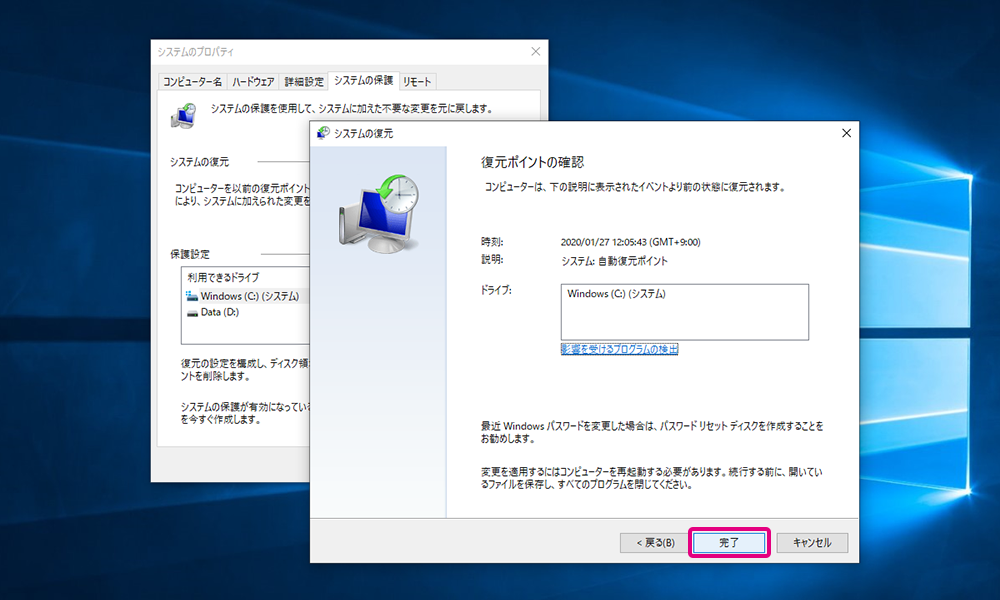Click the timestamp 2020/01/27 12:05:43 (GMT+9:00)
1000x600 pixels.
point(630,242)
